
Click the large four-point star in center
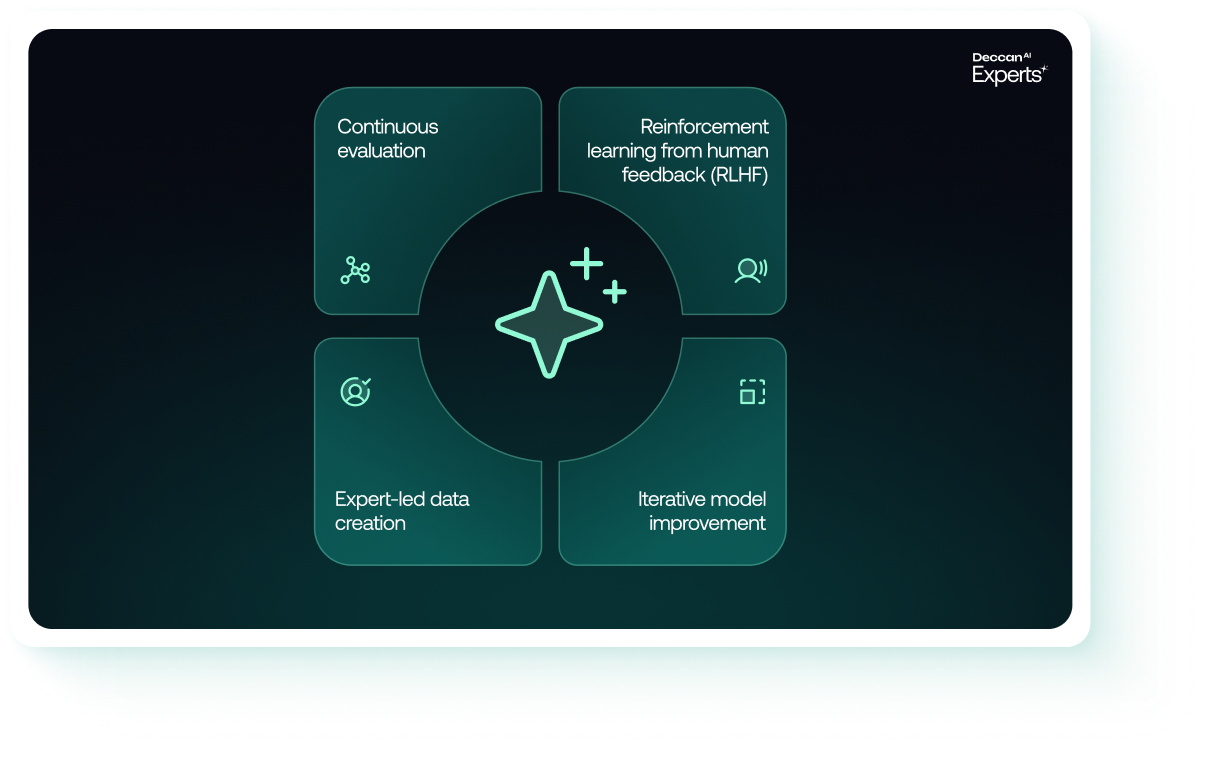tap(549, 324)
